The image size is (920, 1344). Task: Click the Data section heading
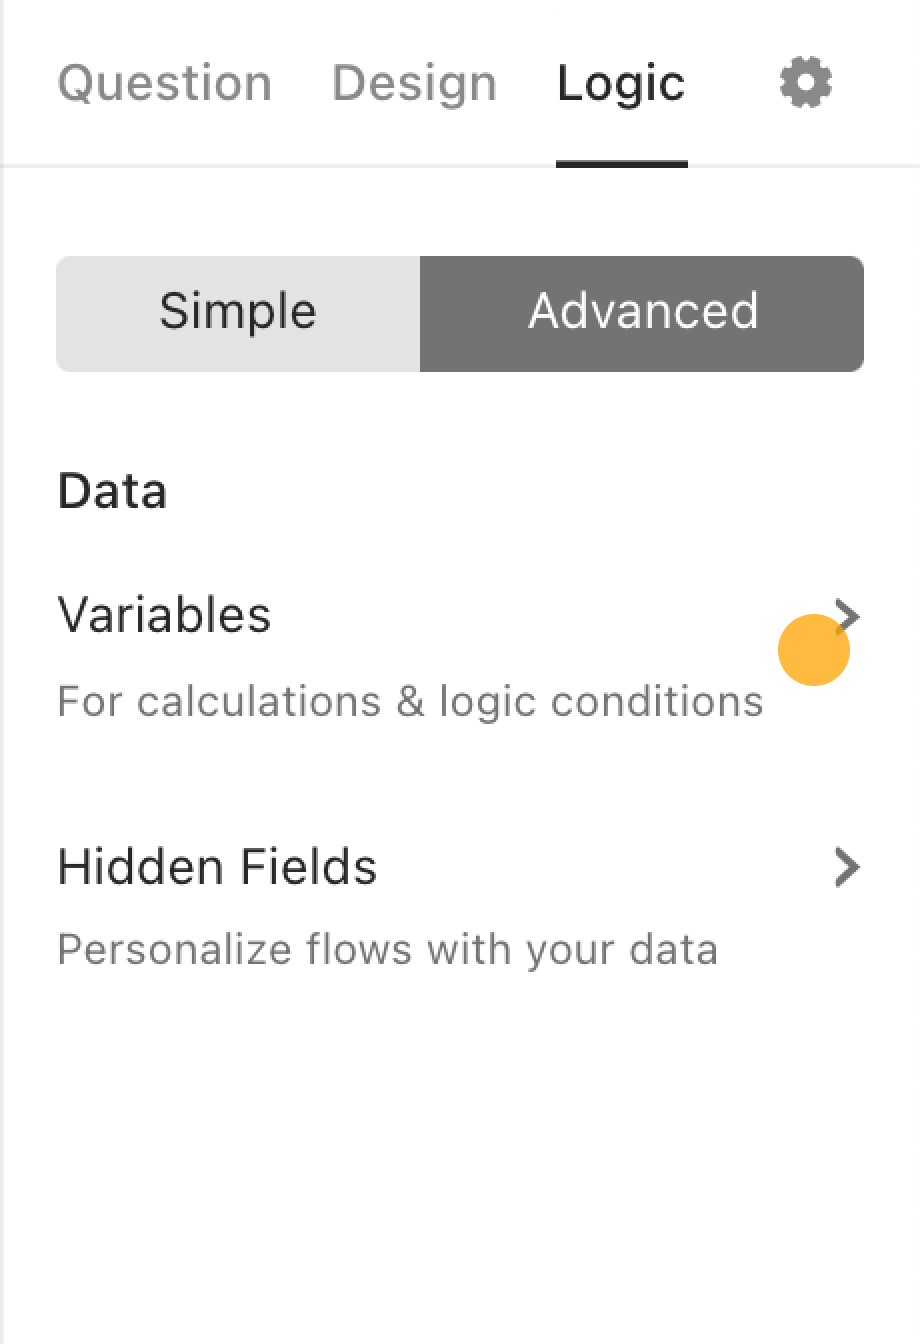[x=112, y=492]
